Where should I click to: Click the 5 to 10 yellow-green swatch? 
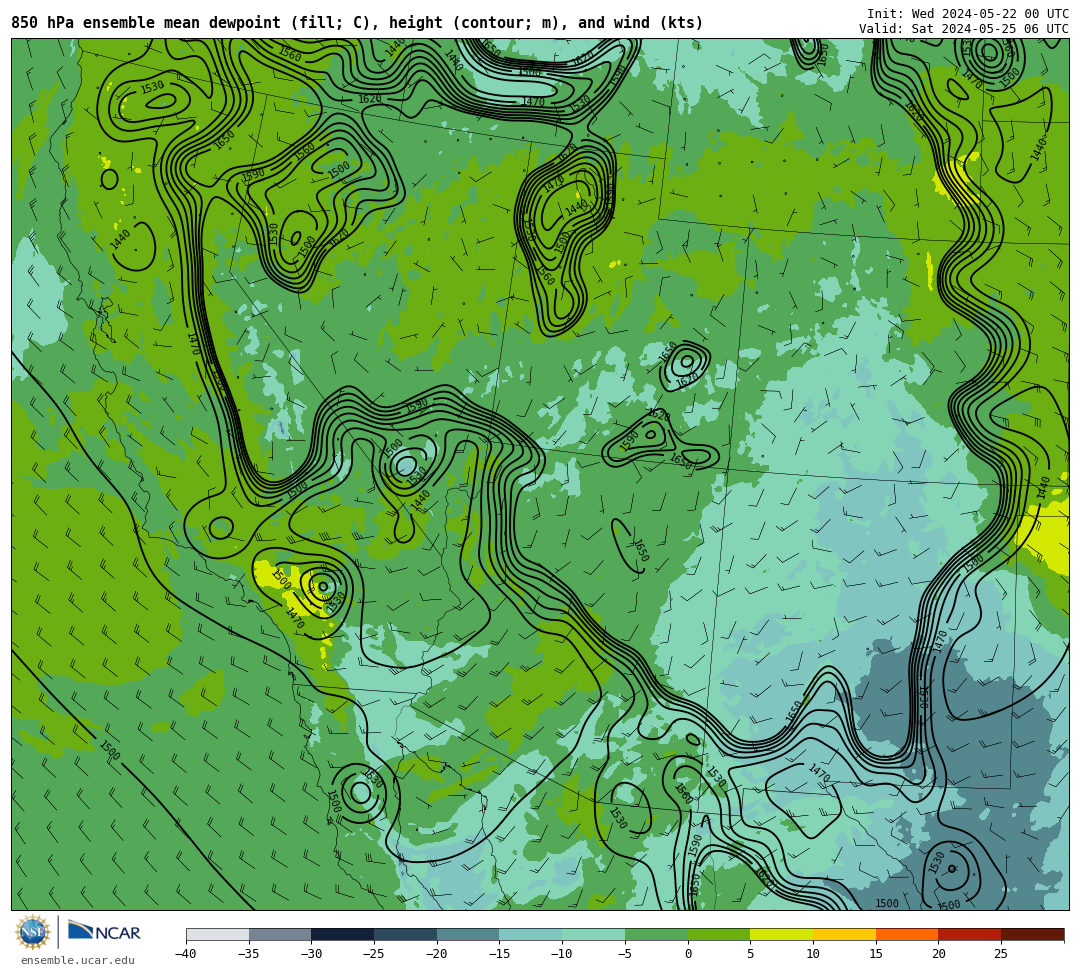782,934
